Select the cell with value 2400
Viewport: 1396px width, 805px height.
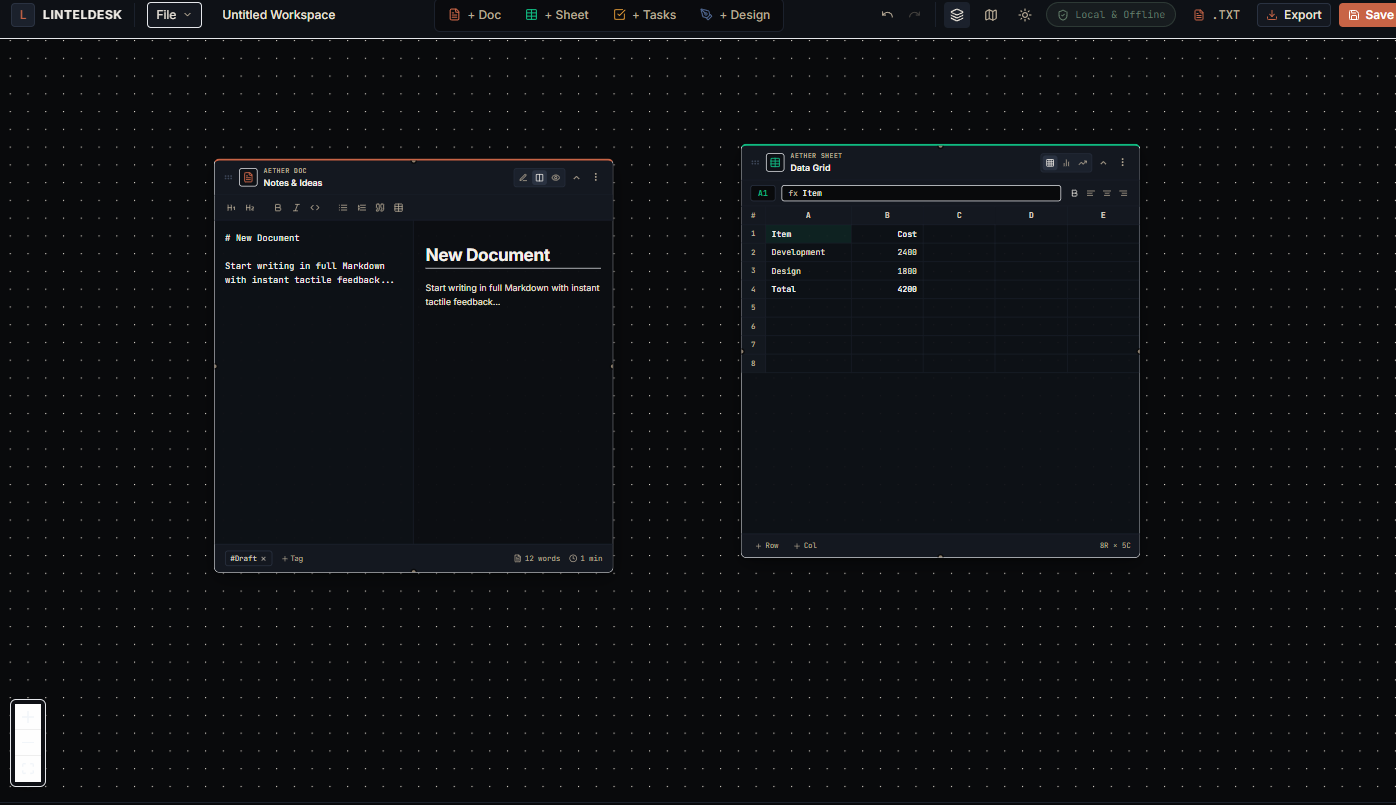pos(887,252)
